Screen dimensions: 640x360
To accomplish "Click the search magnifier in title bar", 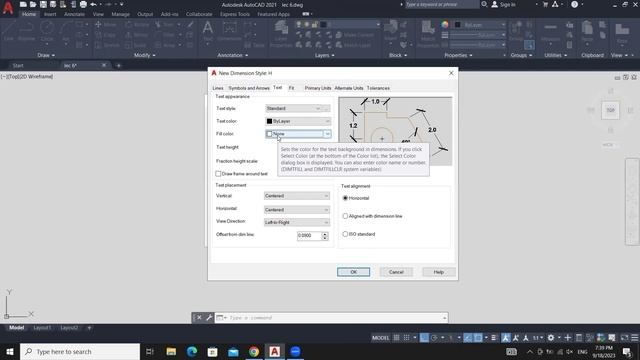I will (x=484, y=4).
